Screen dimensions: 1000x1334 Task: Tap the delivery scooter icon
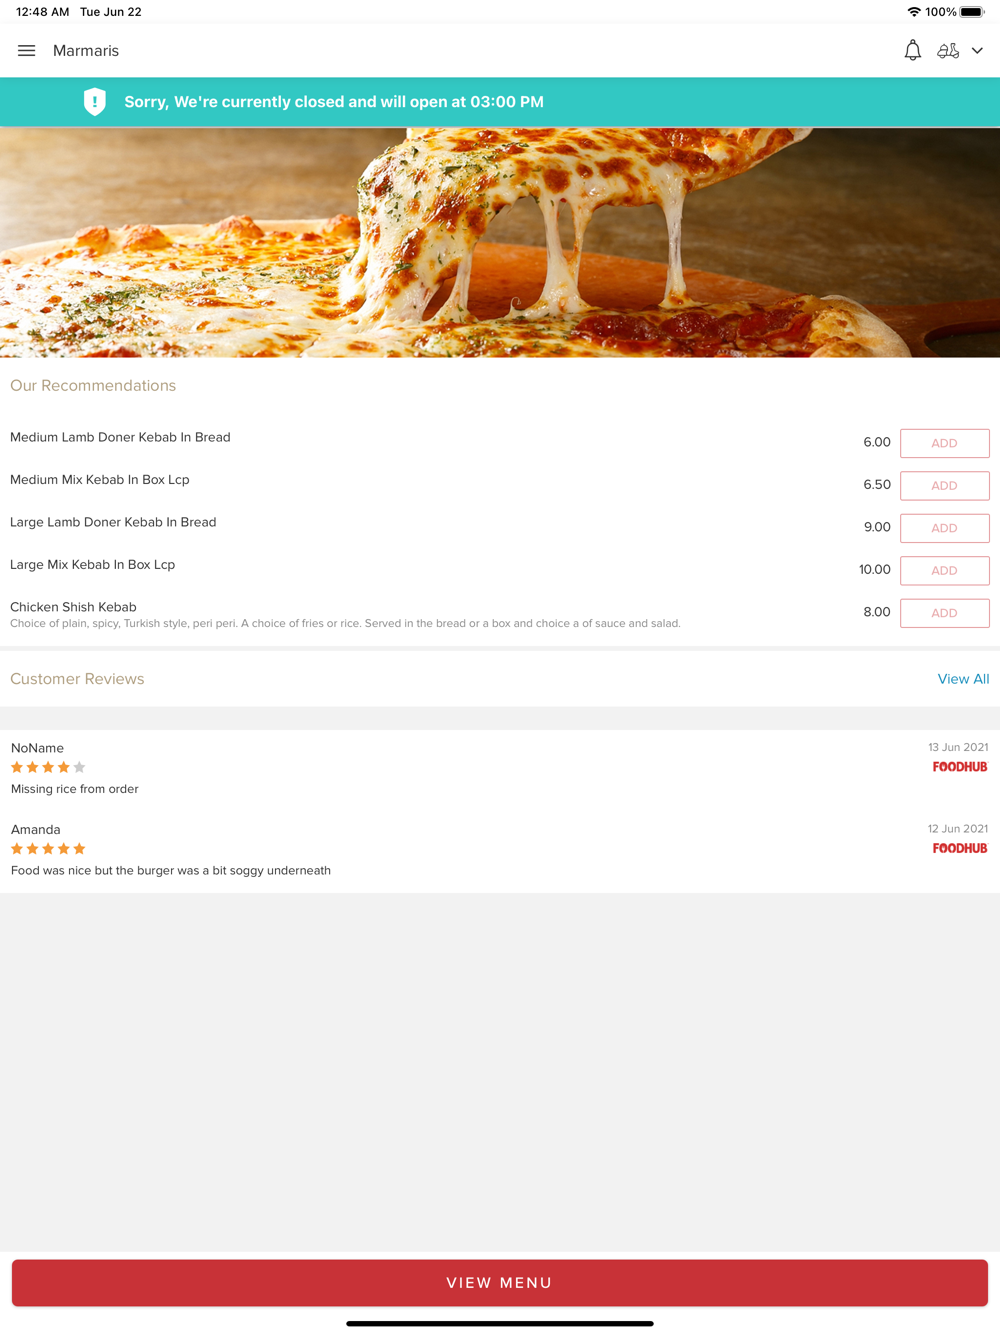point(948,50)
